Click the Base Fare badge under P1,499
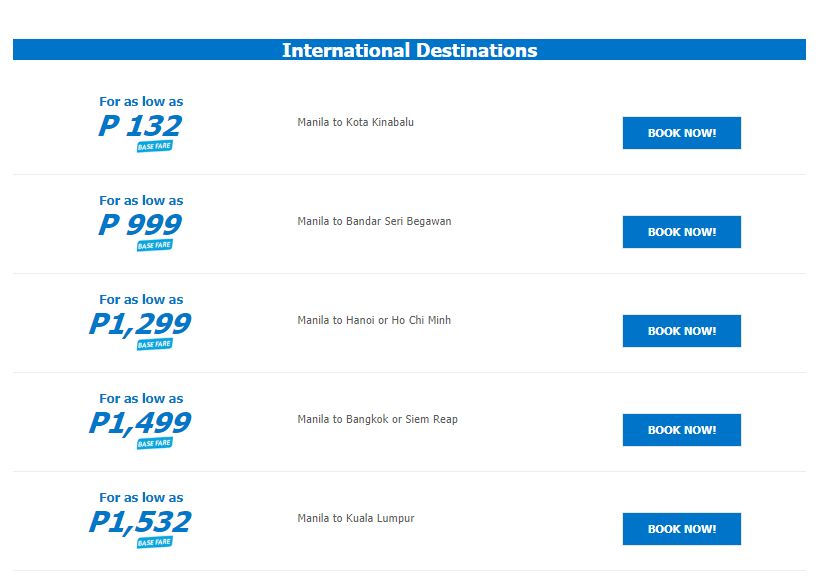The height and width of the screenshot is (577, 829). 154,443
